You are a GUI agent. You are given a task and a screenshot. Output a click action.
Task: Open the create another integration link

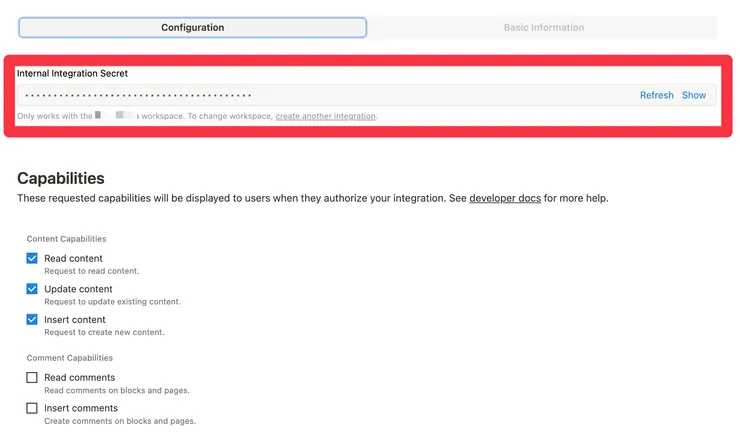point(326,116)
